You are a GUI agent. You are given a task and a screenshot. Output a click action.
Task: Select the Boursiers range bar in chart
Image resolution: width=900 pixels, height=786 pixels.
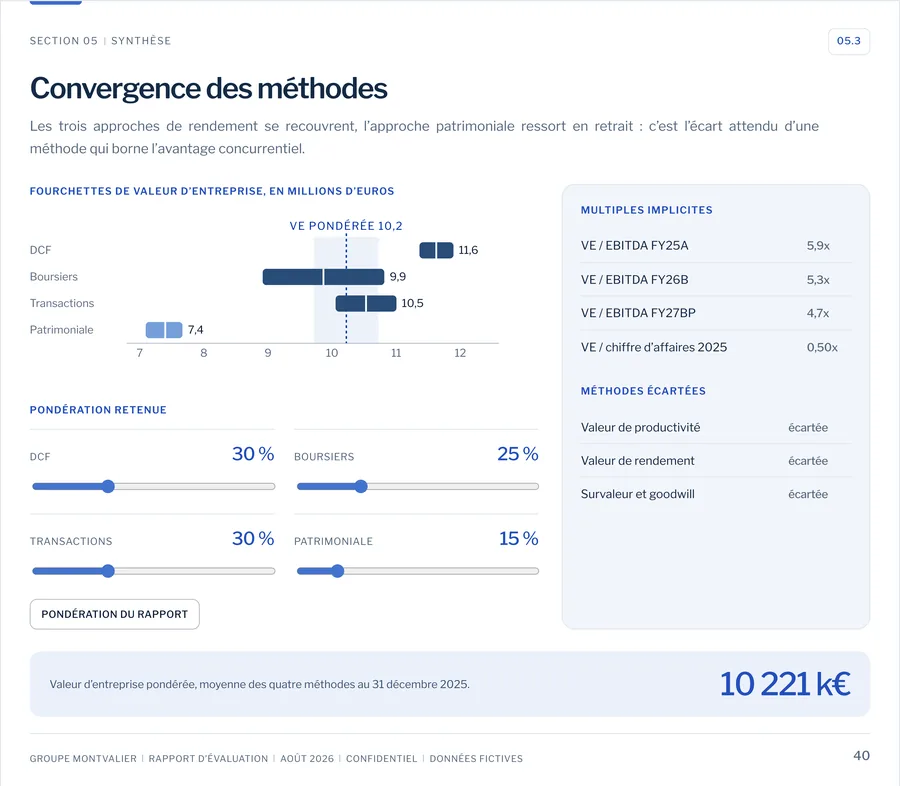(x=323, y=277)
